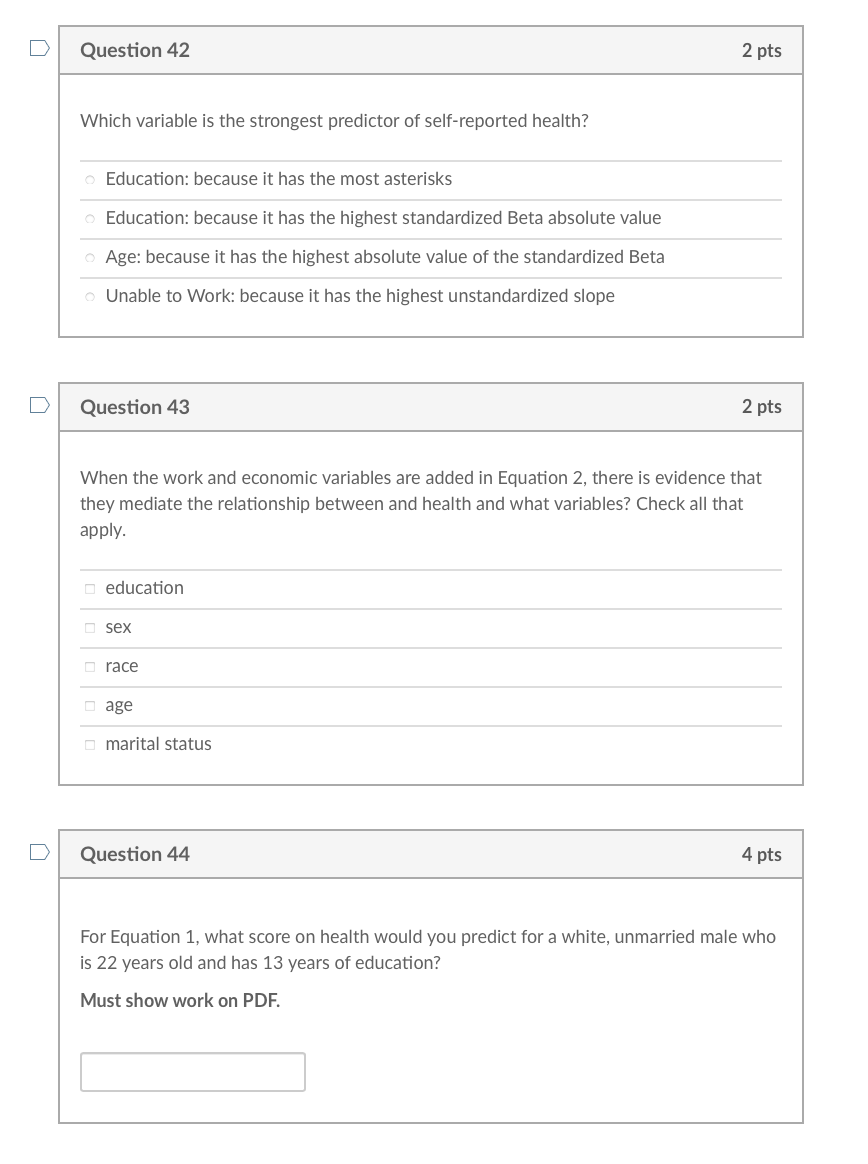
Task: Tick the age checkbox
Action: [x=90, y=706]
